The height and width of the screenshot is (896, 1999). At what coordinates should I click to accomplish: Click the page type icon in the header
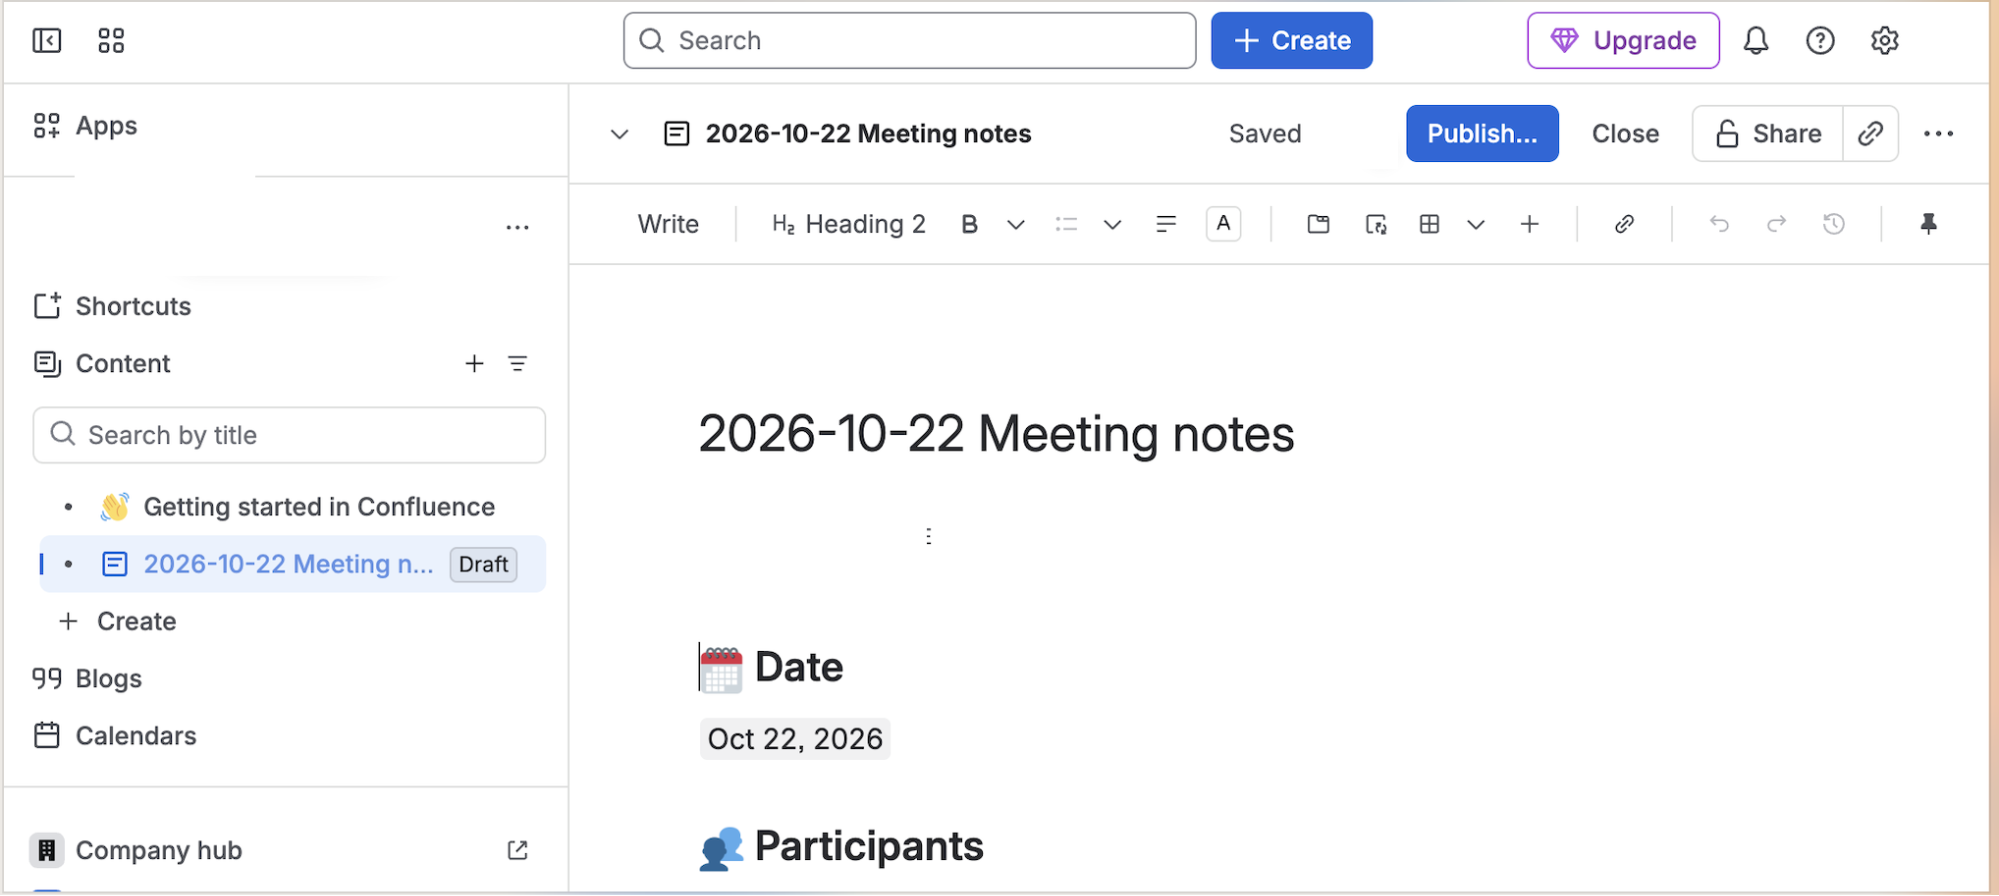(677, 134)
